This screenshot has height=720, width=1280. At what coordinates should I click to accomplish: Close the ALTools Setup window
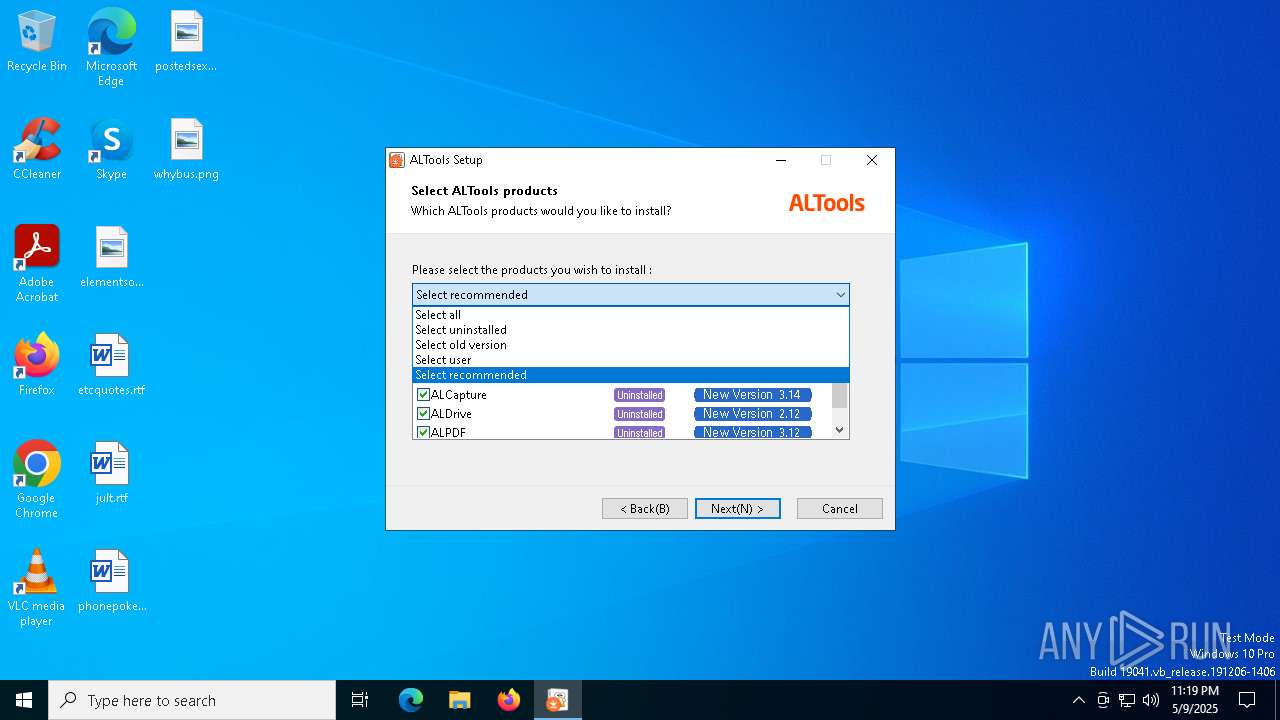872,160
